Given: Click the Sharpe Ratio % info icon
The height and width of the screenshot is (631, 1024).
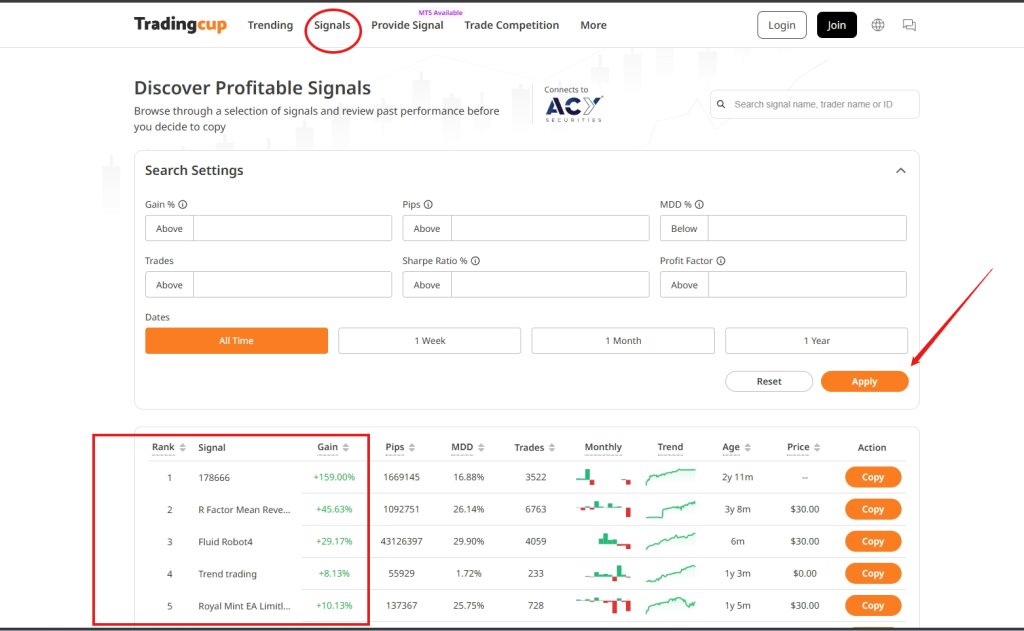Looking at the screenshot, I should point(475,261).
